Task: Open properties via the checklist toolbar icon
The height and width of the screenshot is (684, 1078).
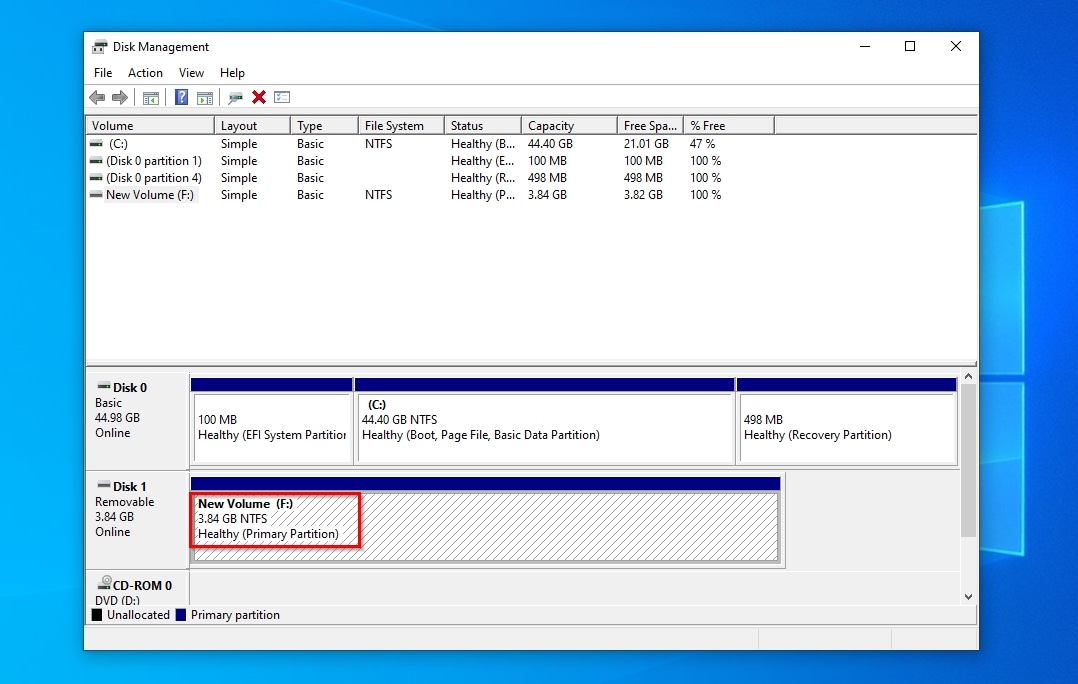Action: [x=282, y=98]
